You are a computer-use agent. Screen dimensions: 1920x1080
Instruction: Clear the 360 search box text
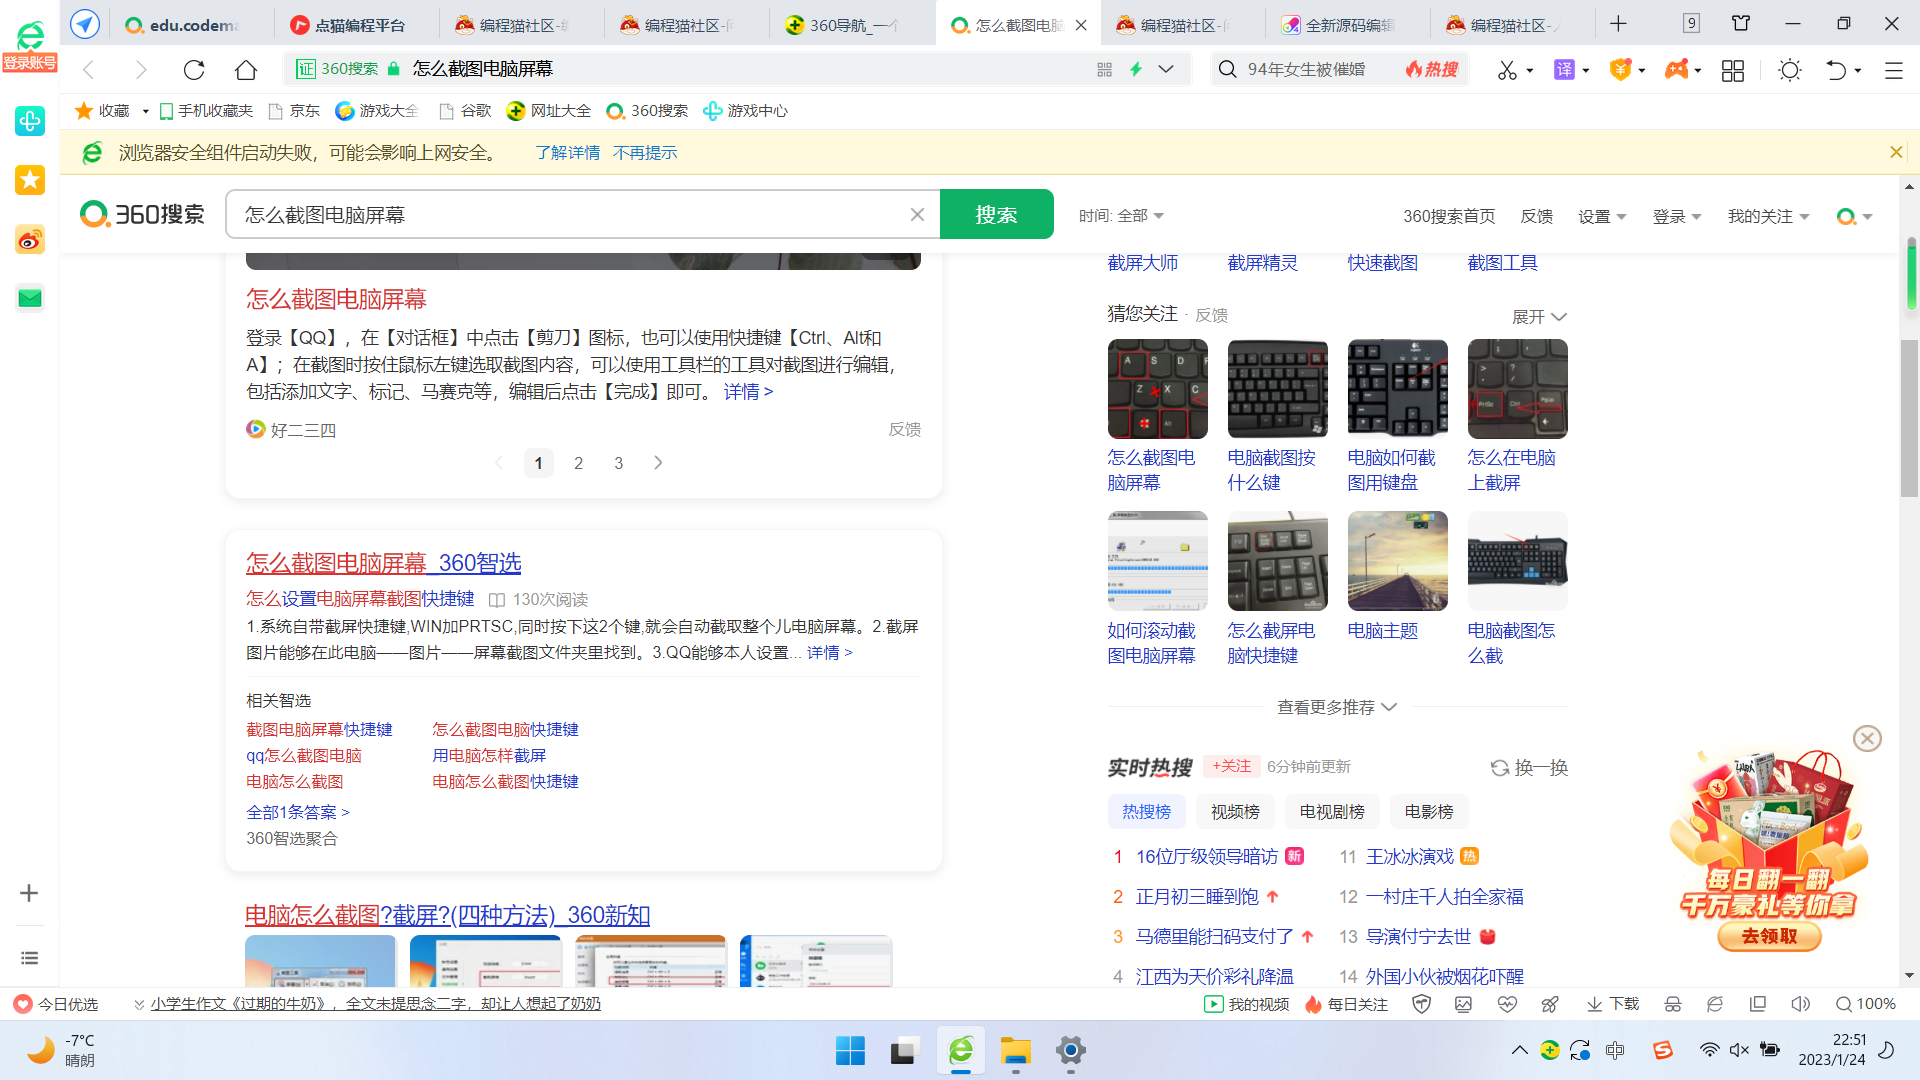click(917, 214)
